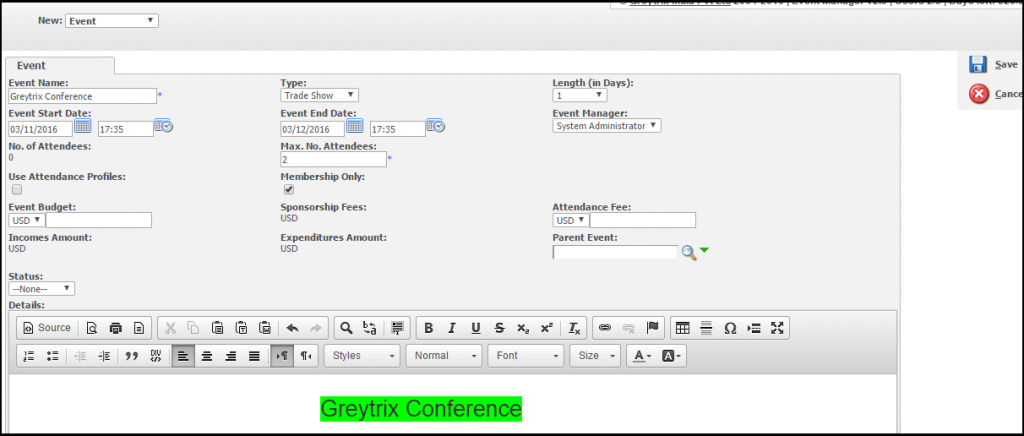Apply Superscript formatting

tap(546, 328)
